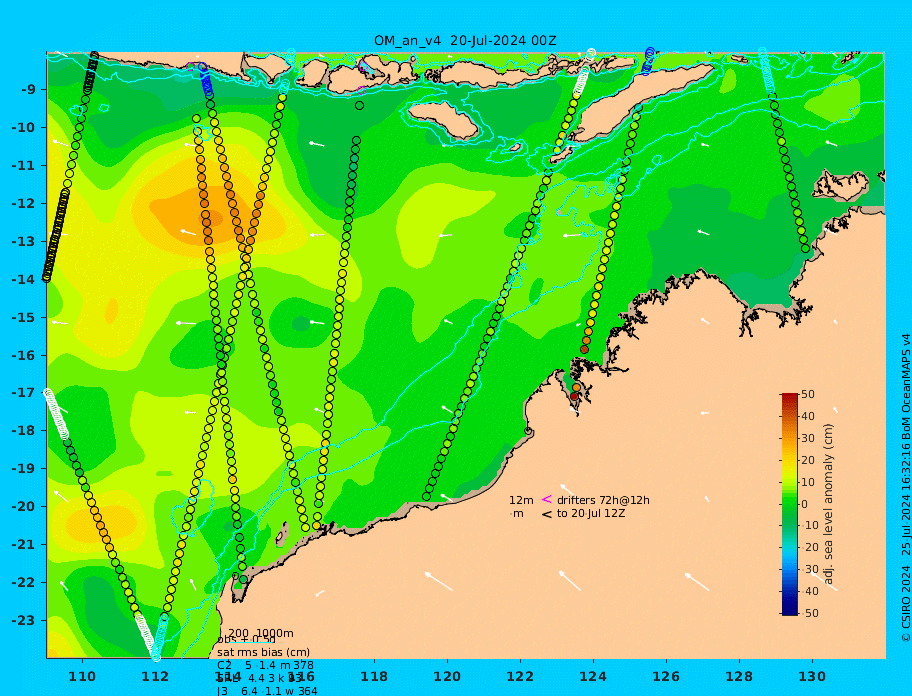Click latitude axis label -21
This screenshot has width=912, height=696.
click(23, 545)
